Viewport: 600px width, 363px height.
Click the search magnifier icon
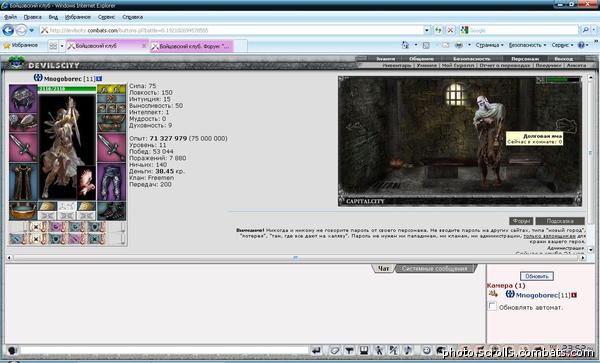(x=585, y=30)
